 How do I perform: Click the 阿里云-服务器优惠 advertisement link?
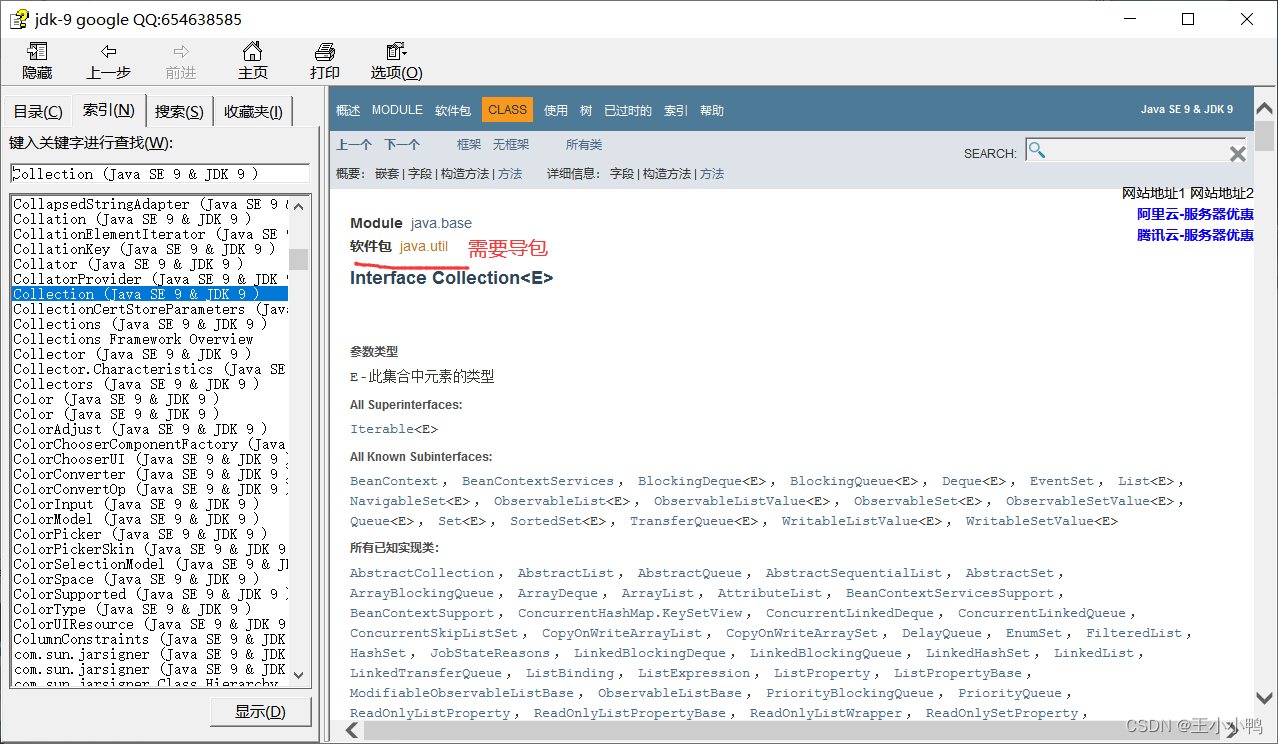(x=1195, y=214)
